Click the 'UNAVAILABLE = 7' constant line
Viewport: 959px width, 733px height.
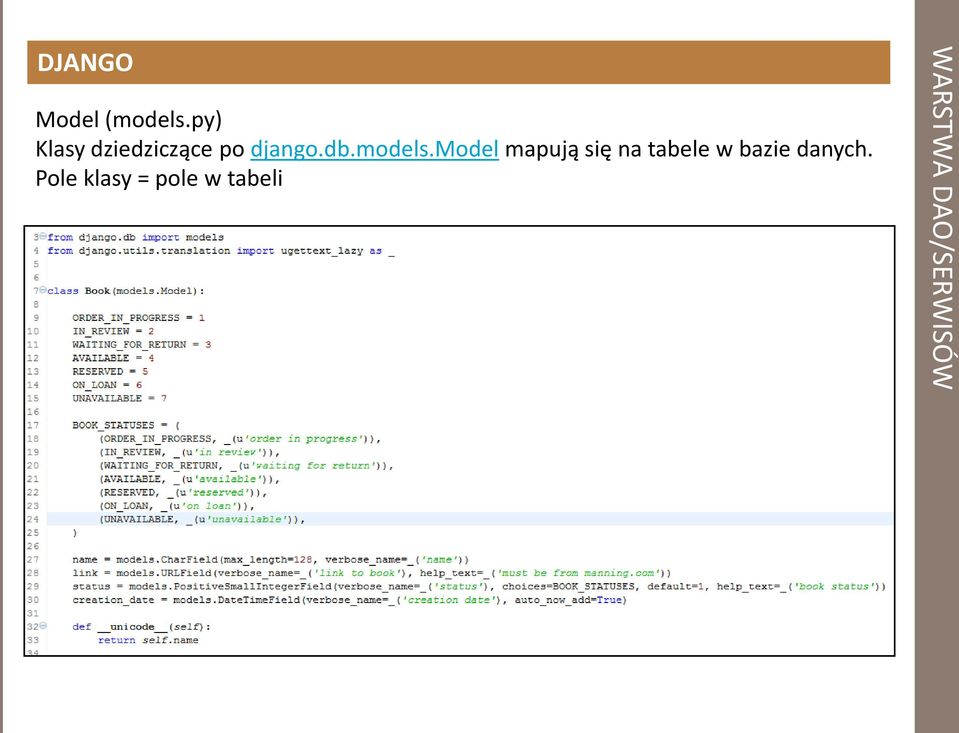[x=119, y=399]
